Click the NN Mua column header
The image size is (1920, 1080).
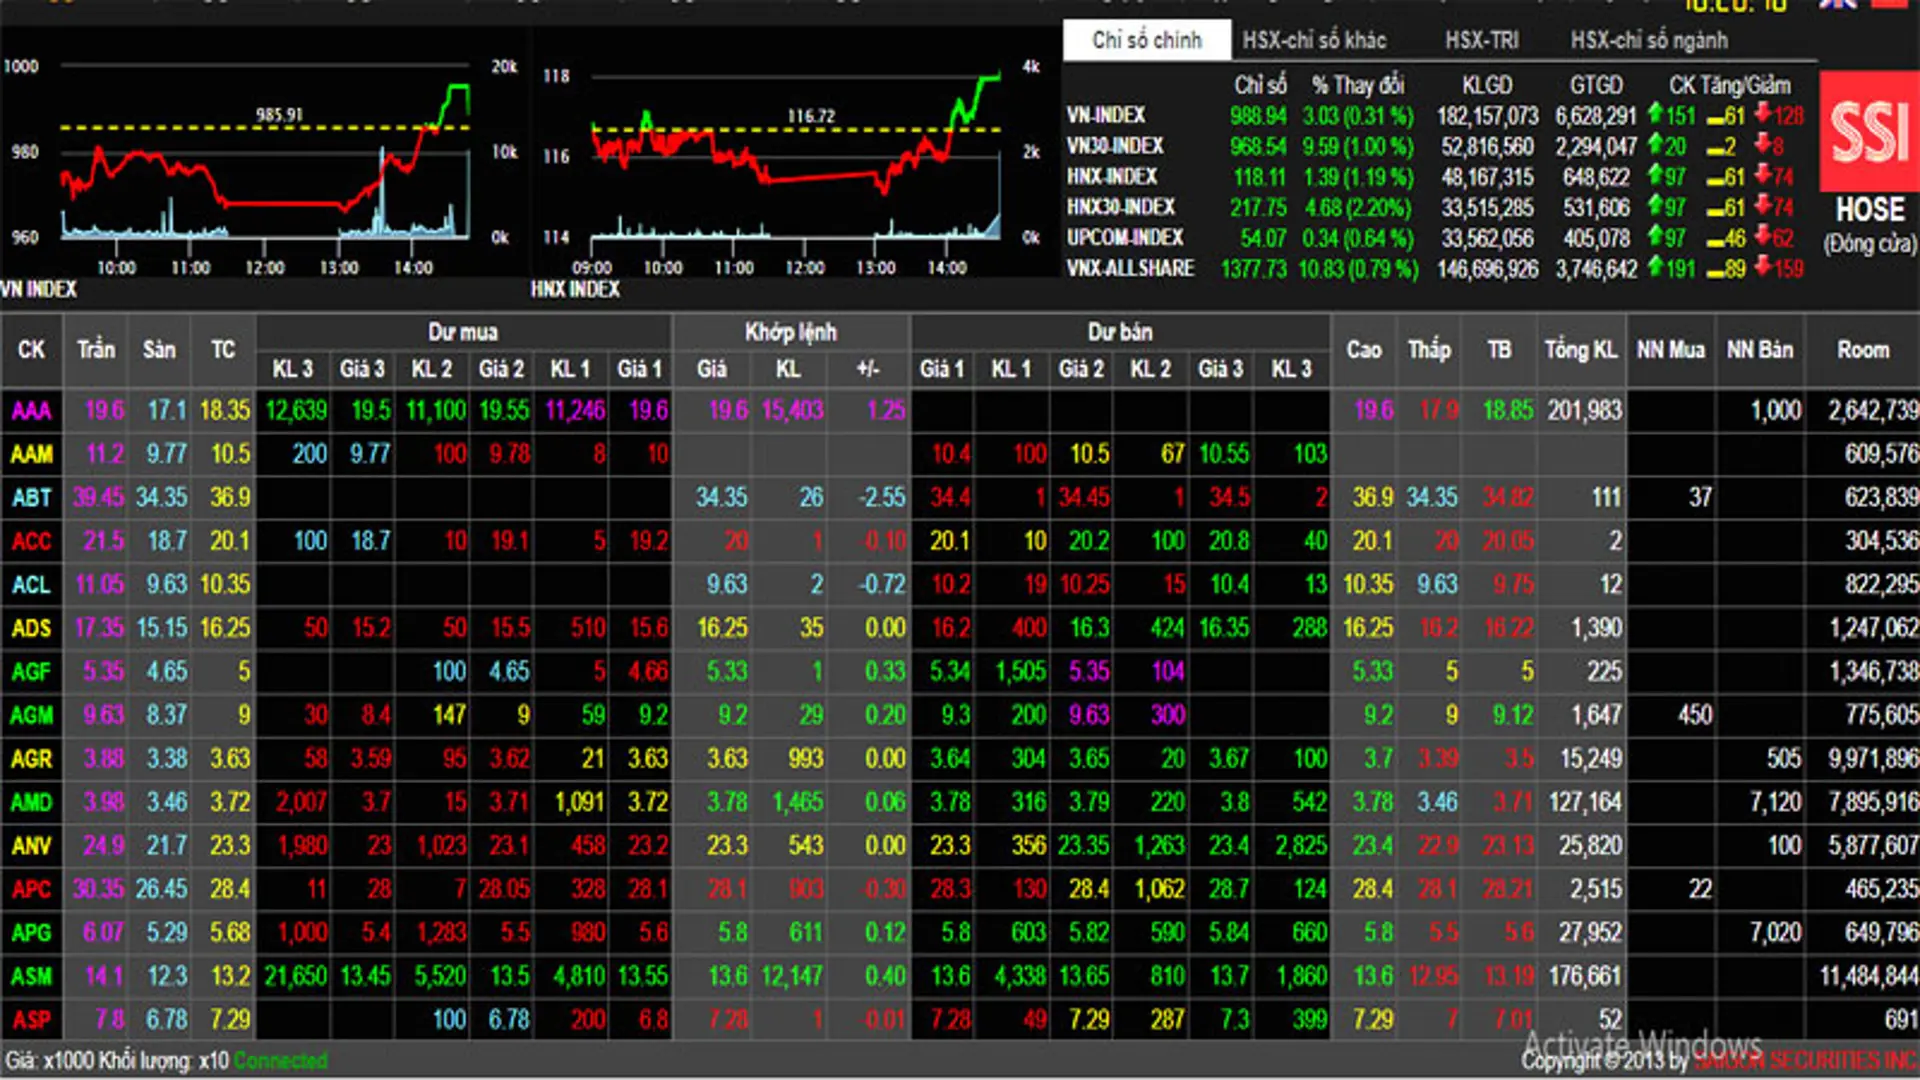tap(1670, 350)
